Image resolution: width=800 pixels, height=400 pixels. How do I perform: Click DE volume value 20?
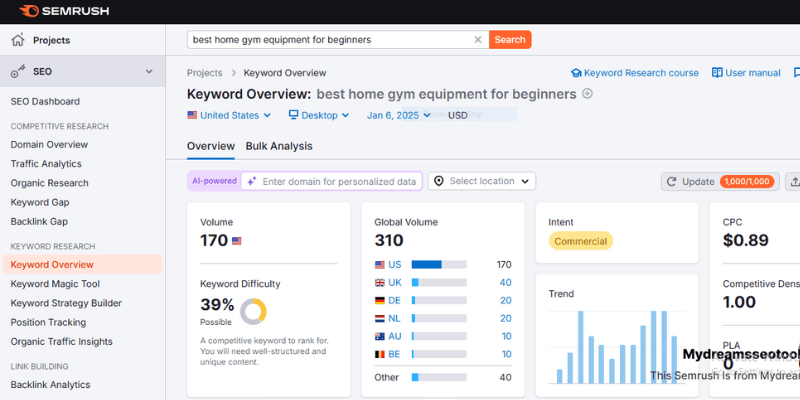[506, 301]
